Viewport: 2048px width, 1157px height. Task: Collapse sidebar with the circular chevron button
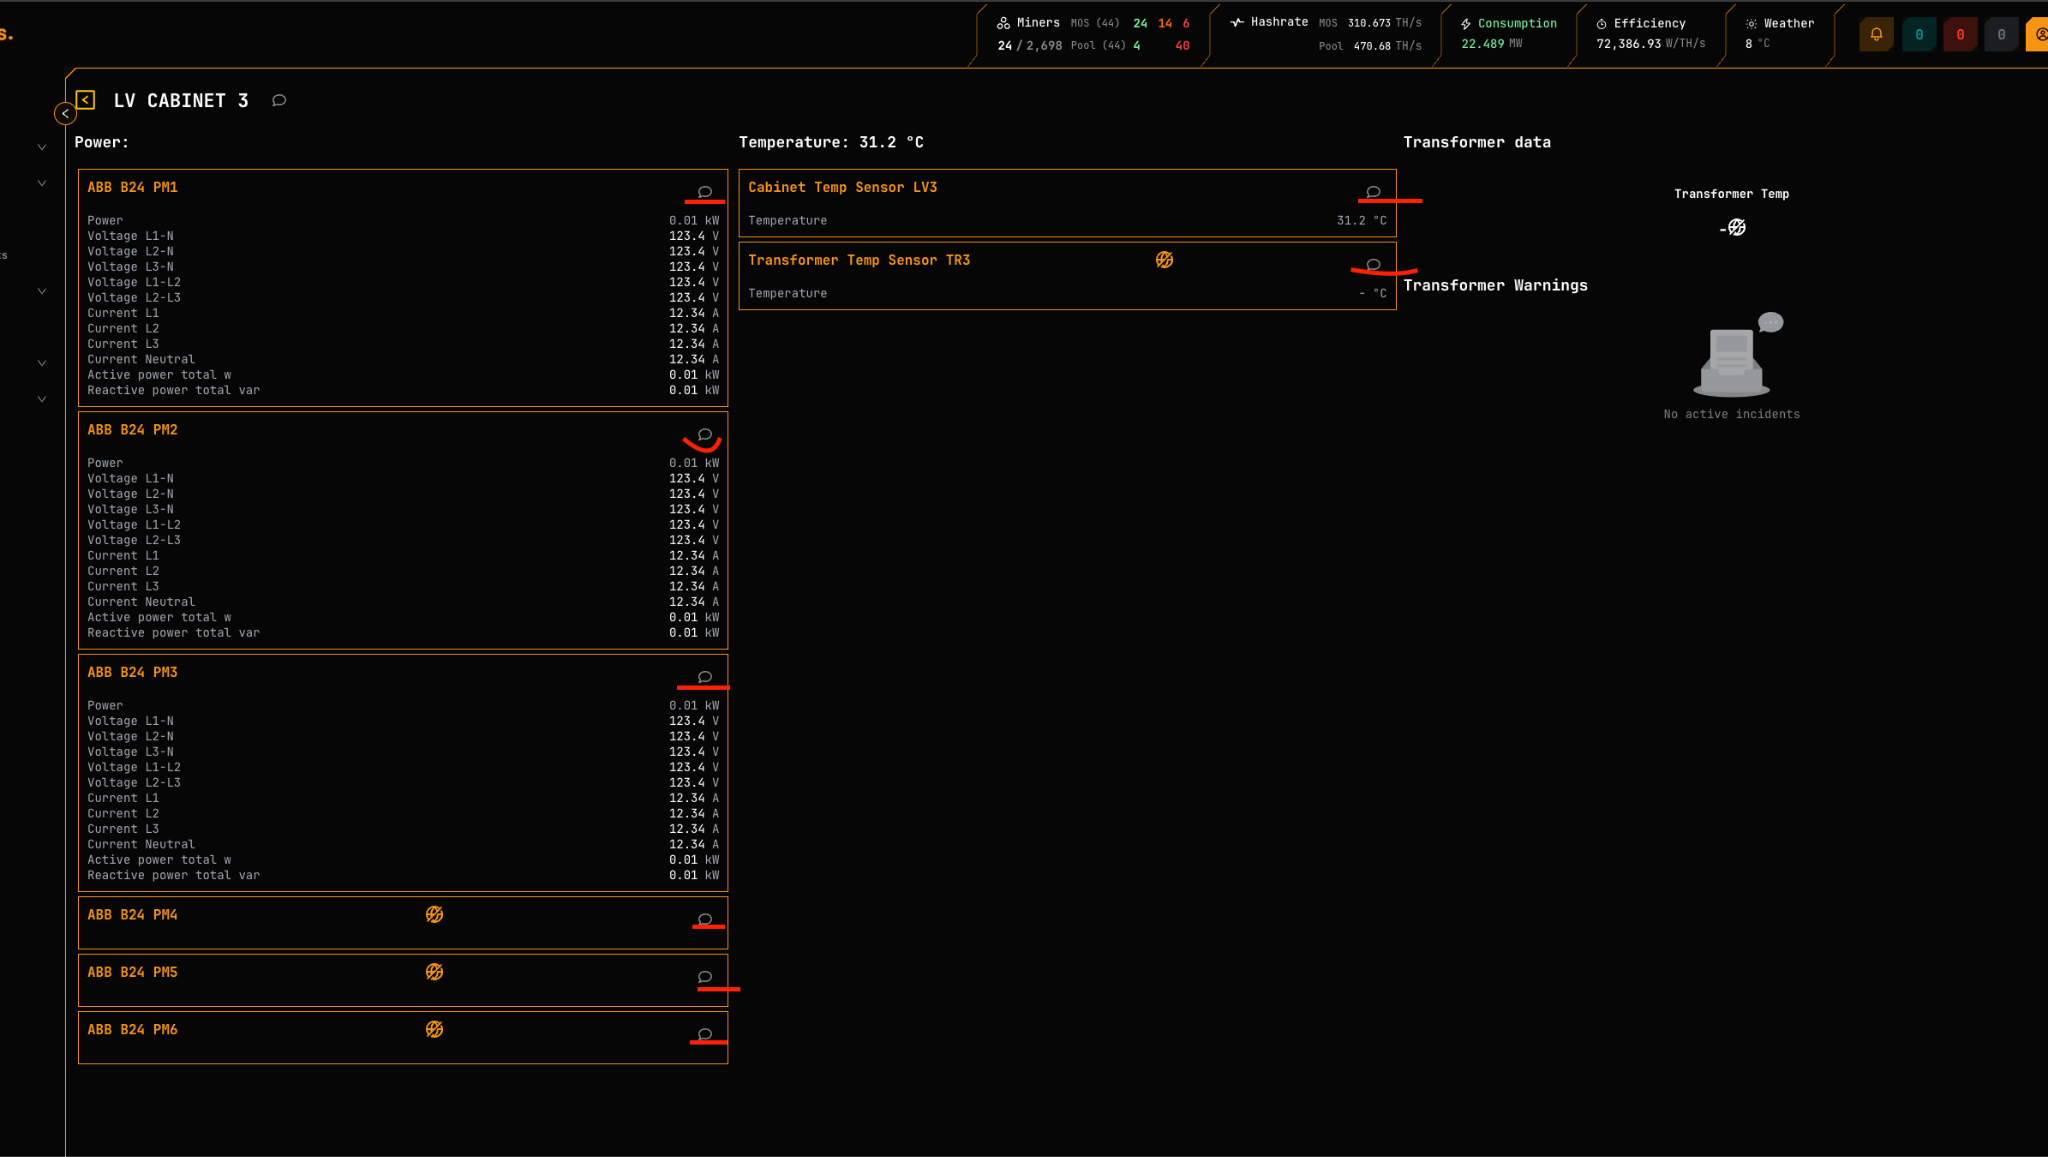coord(65,114)
